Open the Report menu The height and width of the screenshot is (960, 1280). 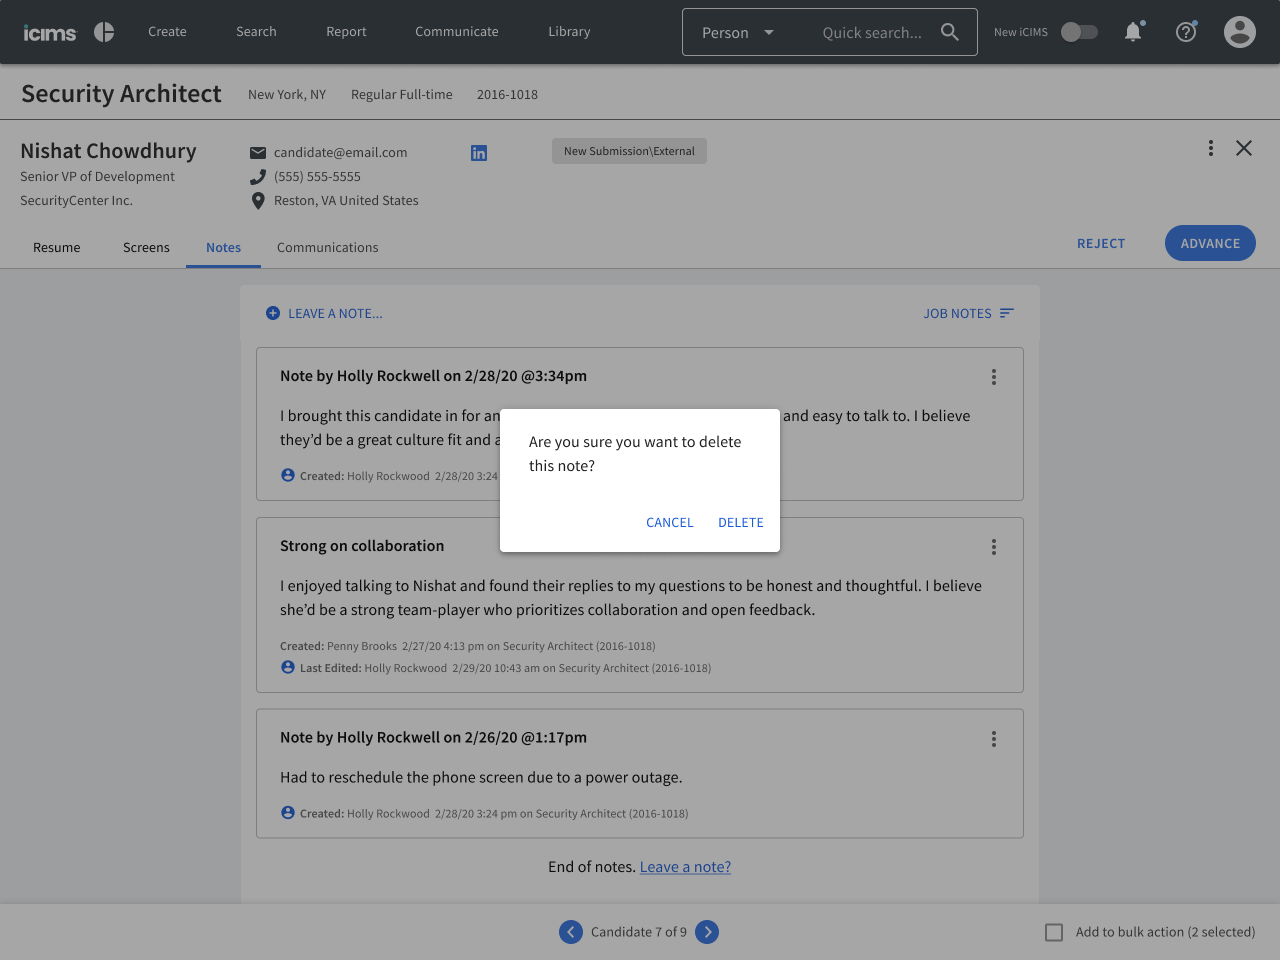(346, 32)
